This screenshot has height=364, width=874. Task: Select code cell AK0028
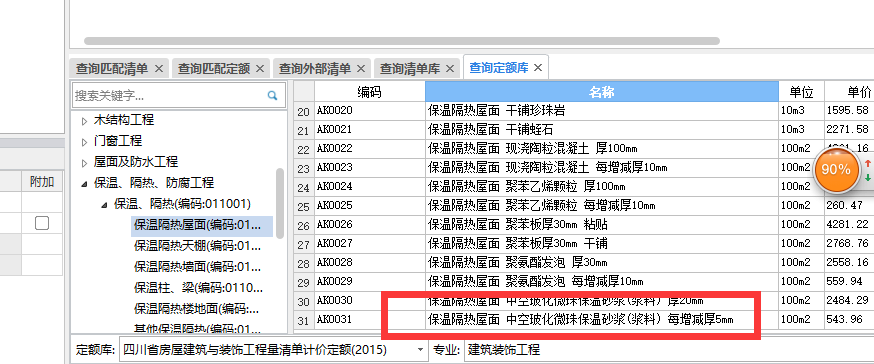370,263
